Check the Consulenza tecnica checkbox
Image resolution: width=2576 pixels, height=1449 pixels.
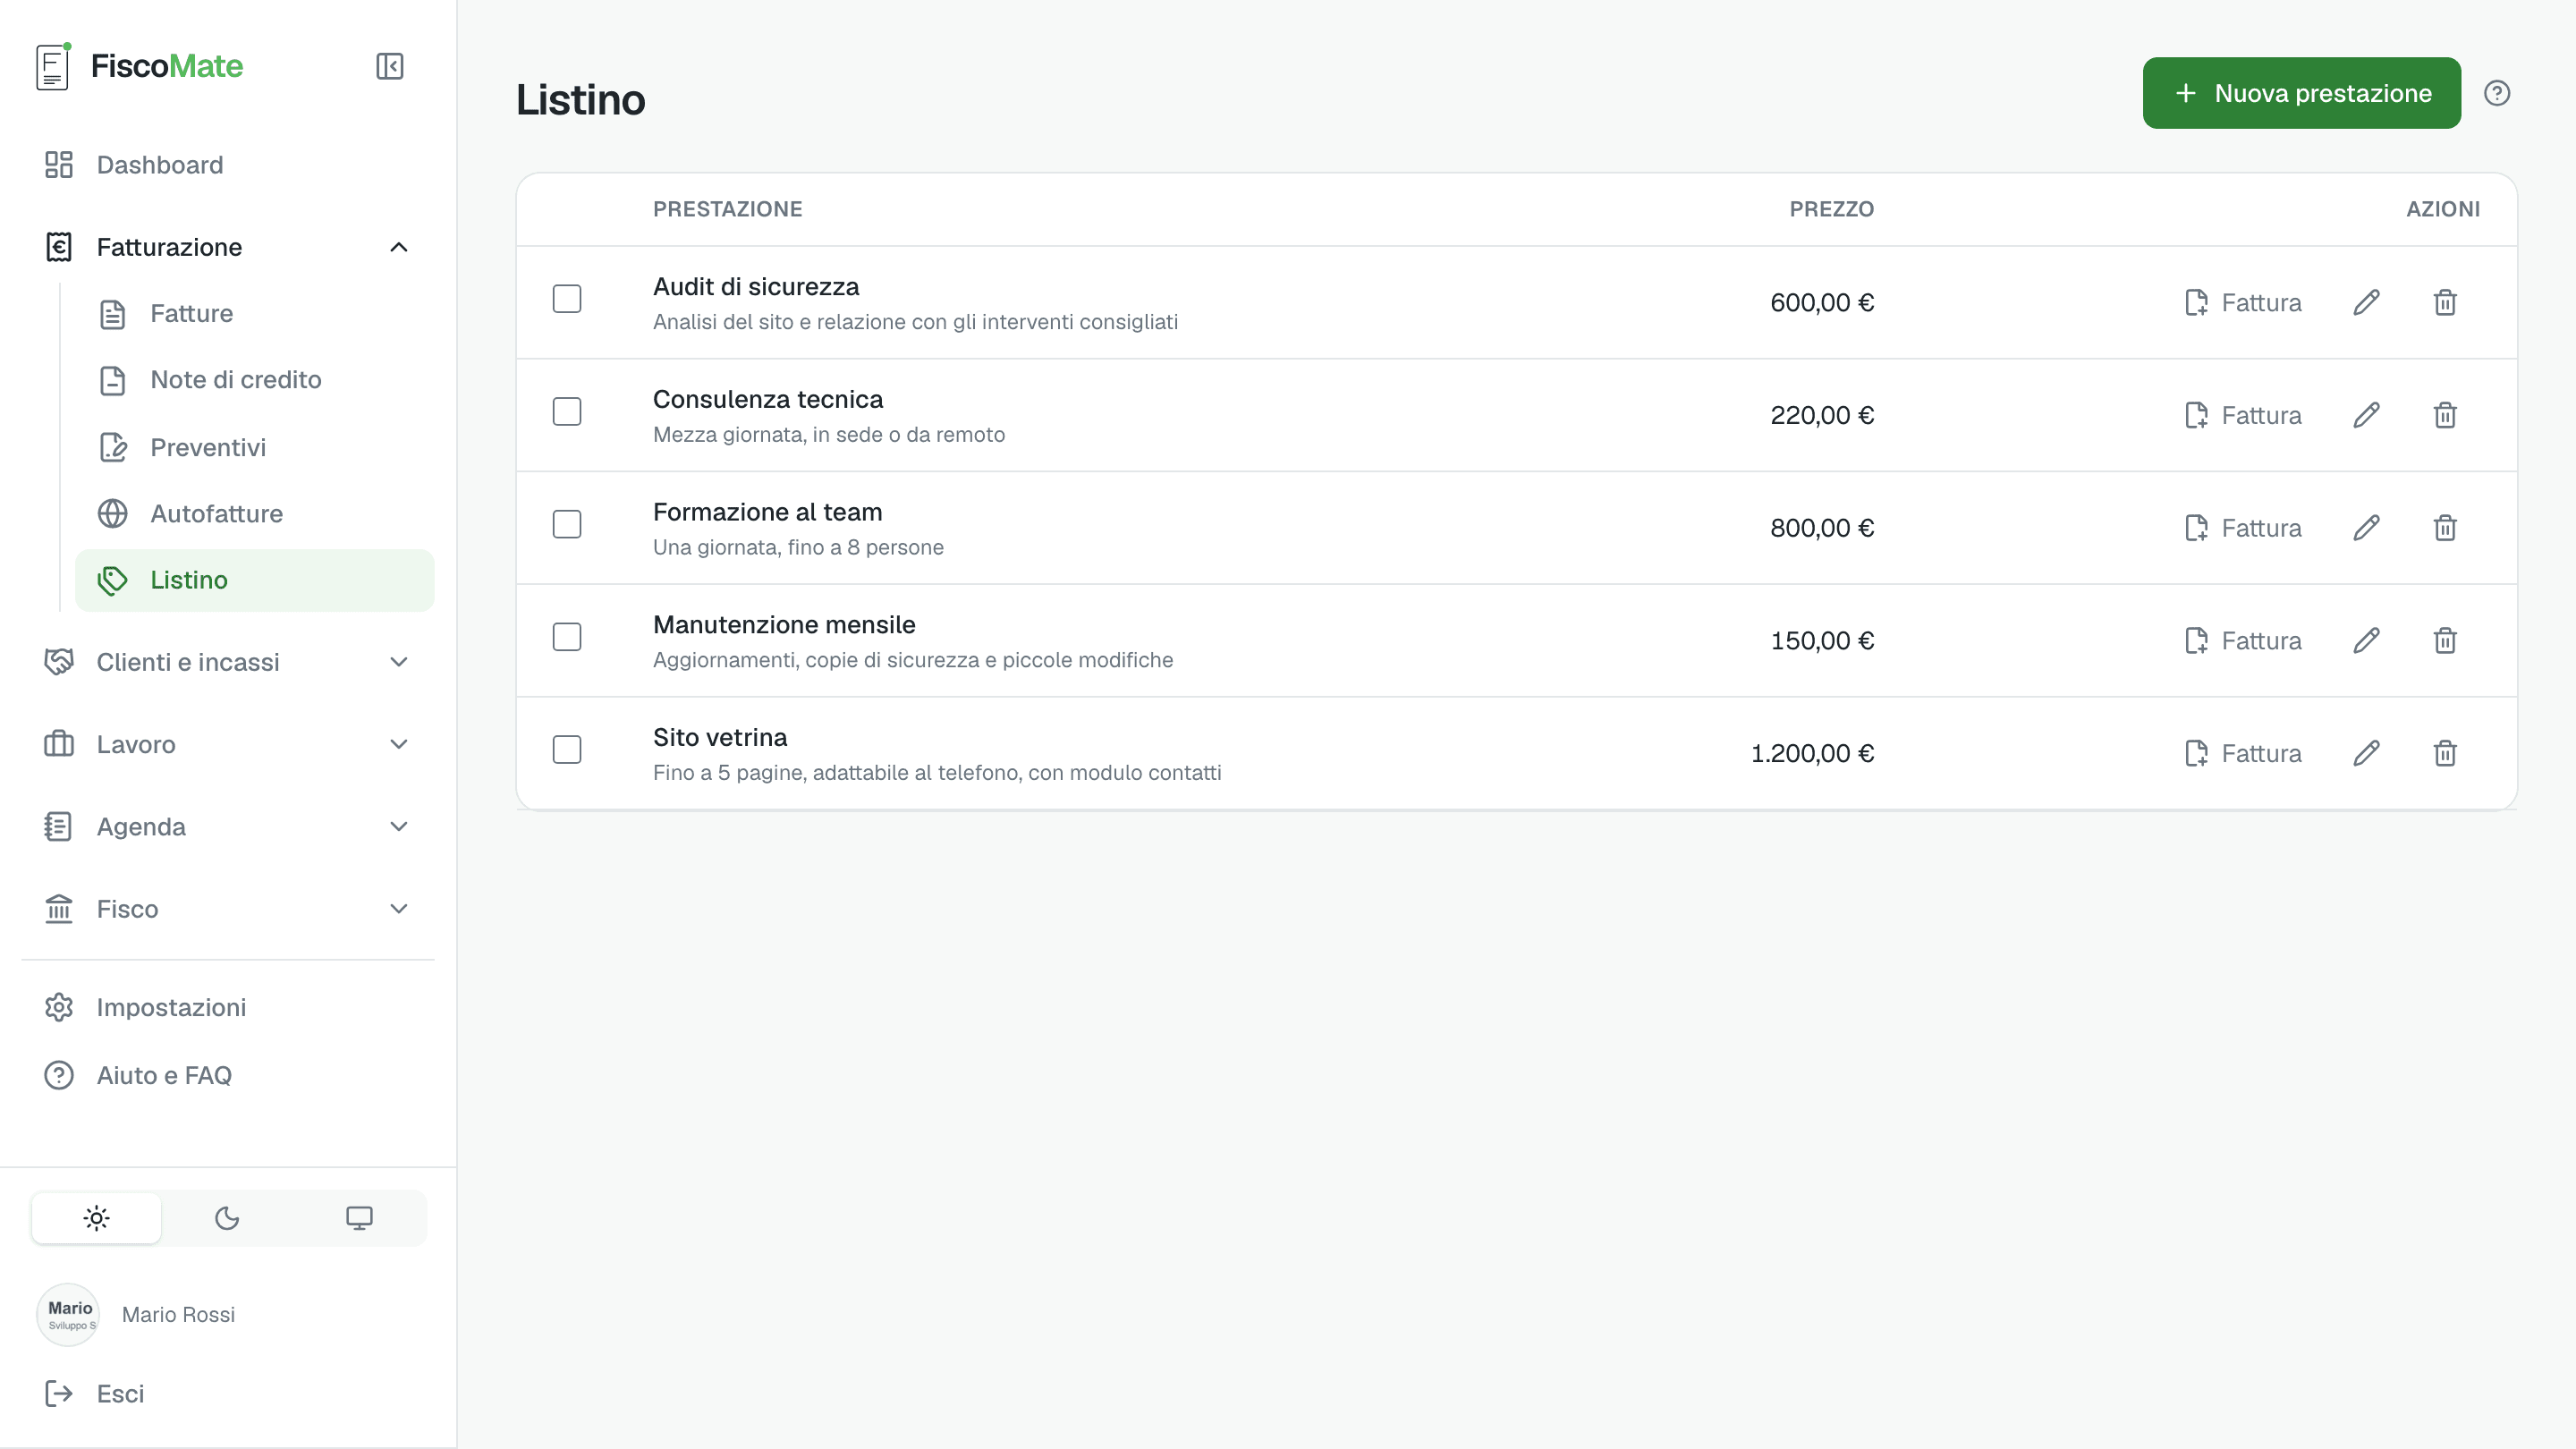point(567,412)
